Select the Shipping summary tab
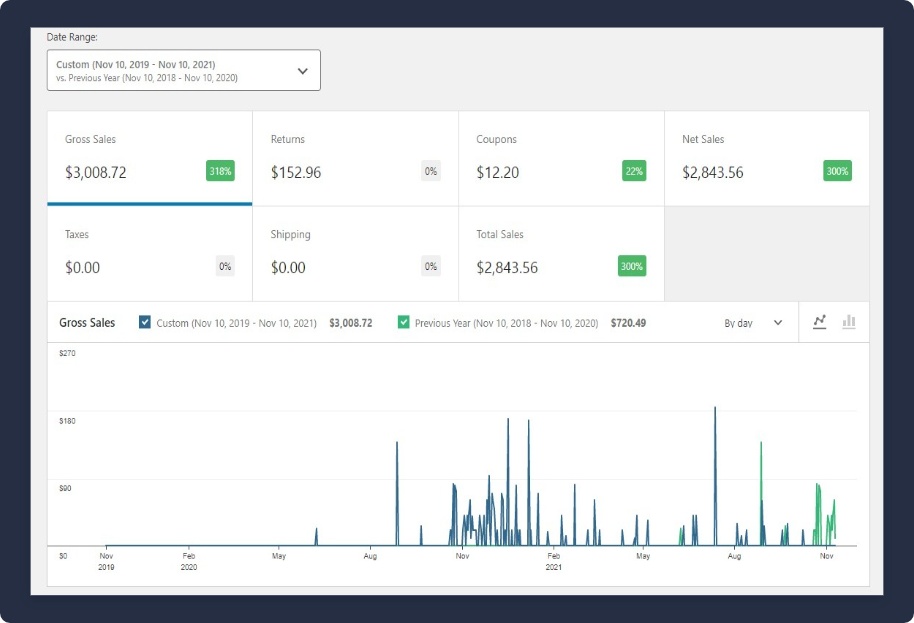 pos(355,253)
